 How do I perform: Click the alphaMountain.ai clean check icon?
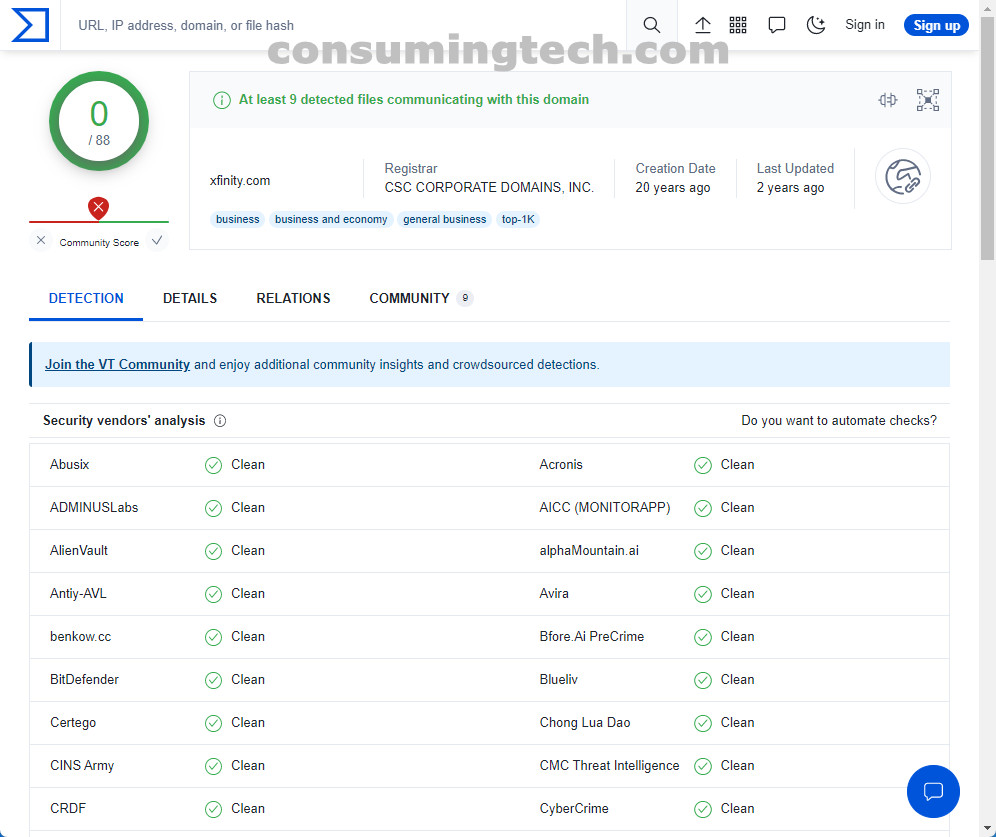point(703,551)
